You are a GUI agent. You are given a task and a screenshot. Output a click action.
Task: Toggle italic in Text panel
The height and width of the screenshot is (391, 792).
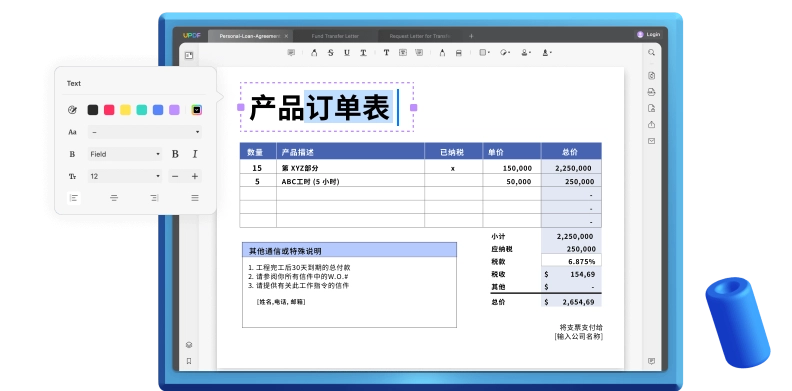click(x=195, y=154)
